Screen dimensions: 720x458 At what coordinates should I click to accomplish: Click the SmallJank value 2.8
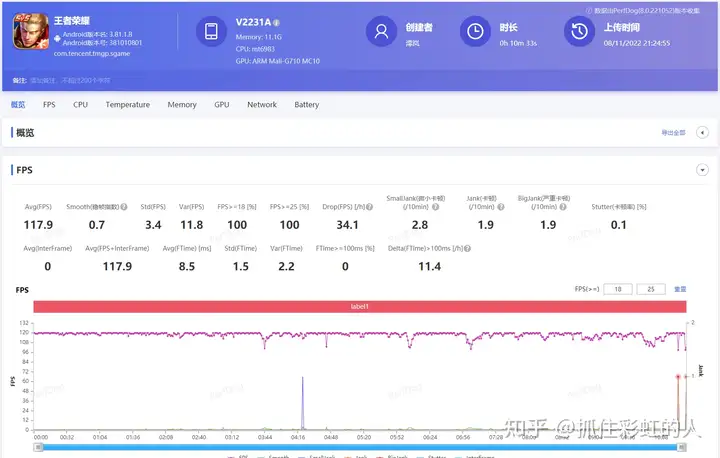point(420,225)
